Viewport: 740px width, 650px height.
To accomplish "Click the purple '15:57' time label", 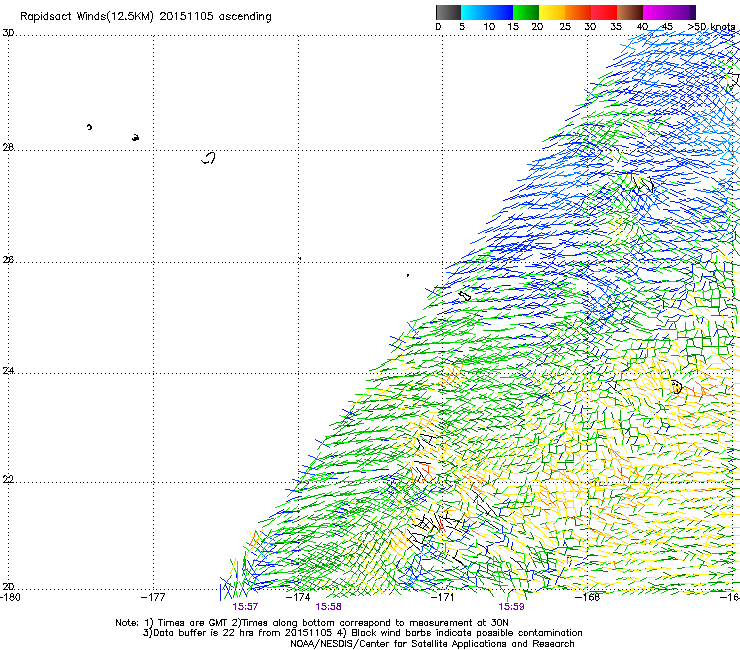I will [x=245, y=607].
